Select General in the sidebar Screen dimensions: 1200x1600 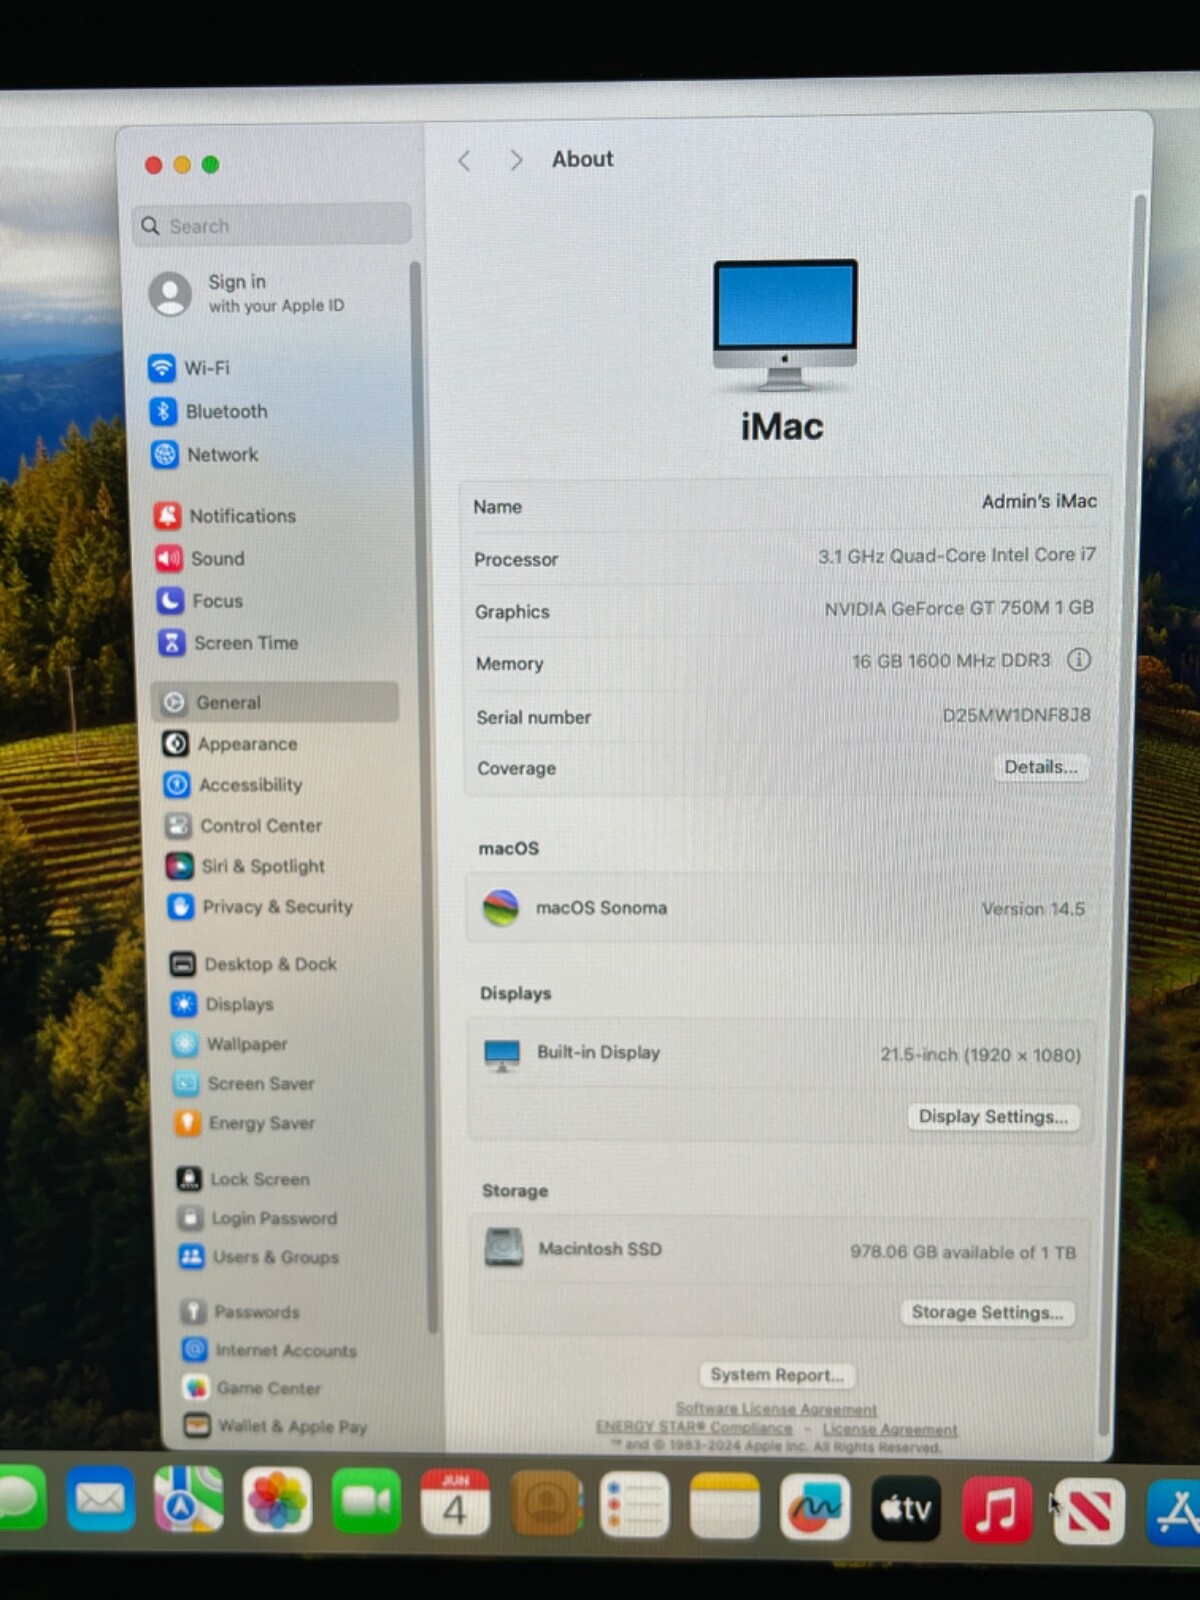pyautogui.click(x=275, y=702)
